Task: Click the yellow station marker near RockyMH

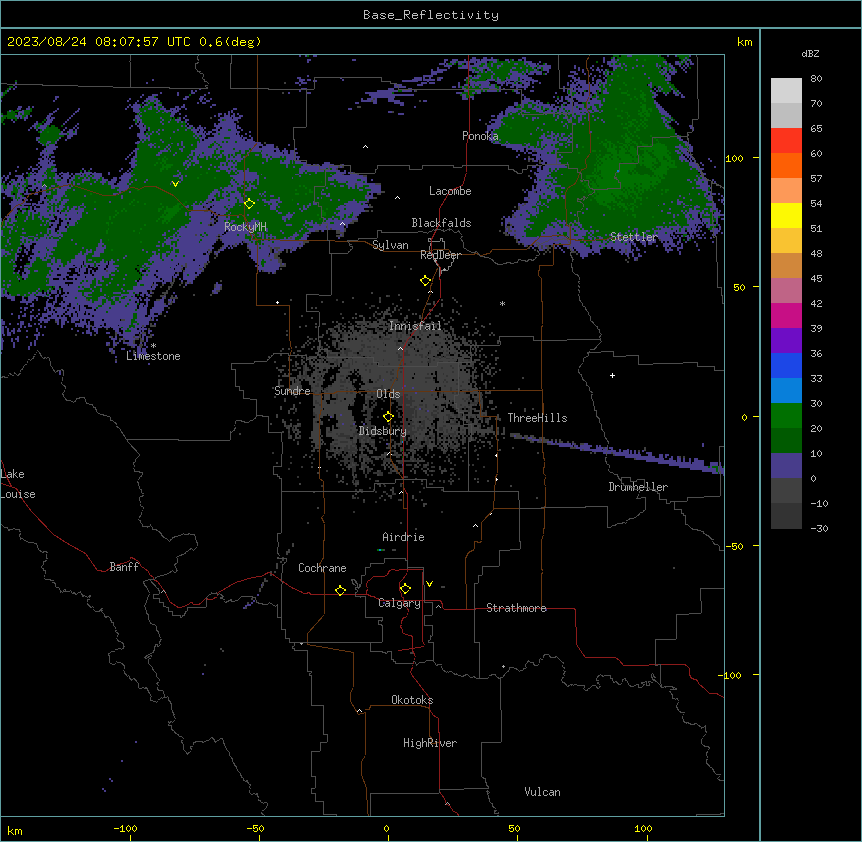Action: pyautogui.click(x=249, y=203)
